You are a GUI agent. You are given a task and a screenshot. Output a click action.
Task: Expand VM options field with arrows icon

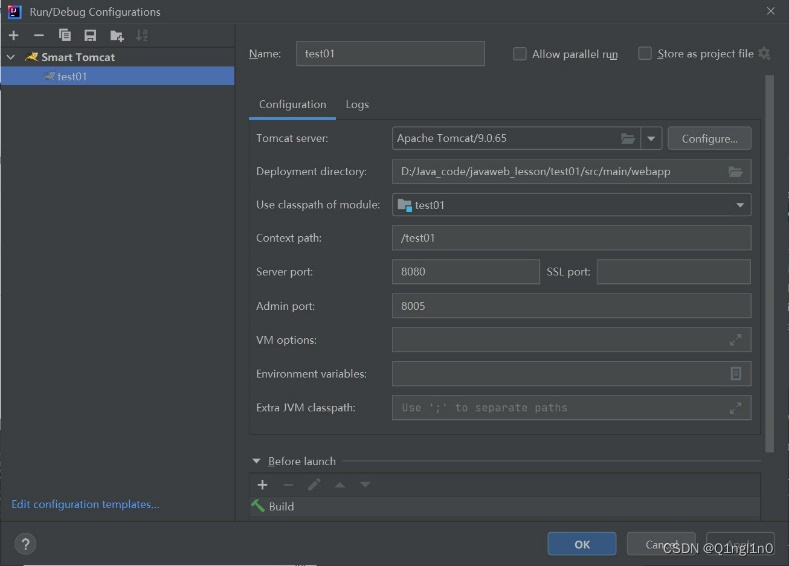pos(735,340)
